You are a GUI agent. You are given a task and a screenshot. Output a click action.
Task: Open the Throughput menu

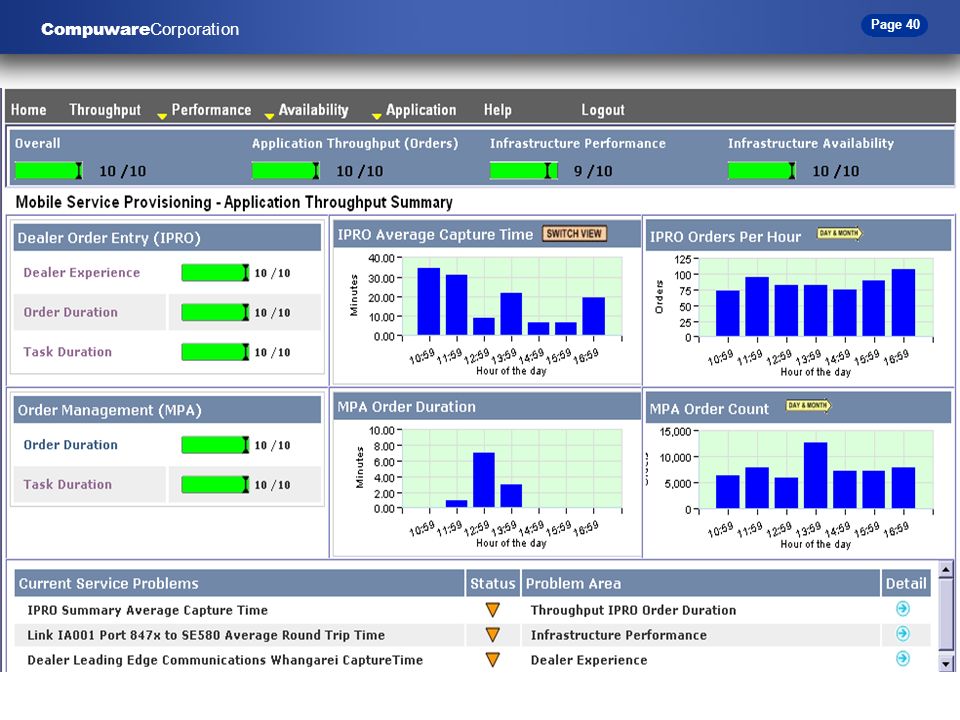pos(105,110)
